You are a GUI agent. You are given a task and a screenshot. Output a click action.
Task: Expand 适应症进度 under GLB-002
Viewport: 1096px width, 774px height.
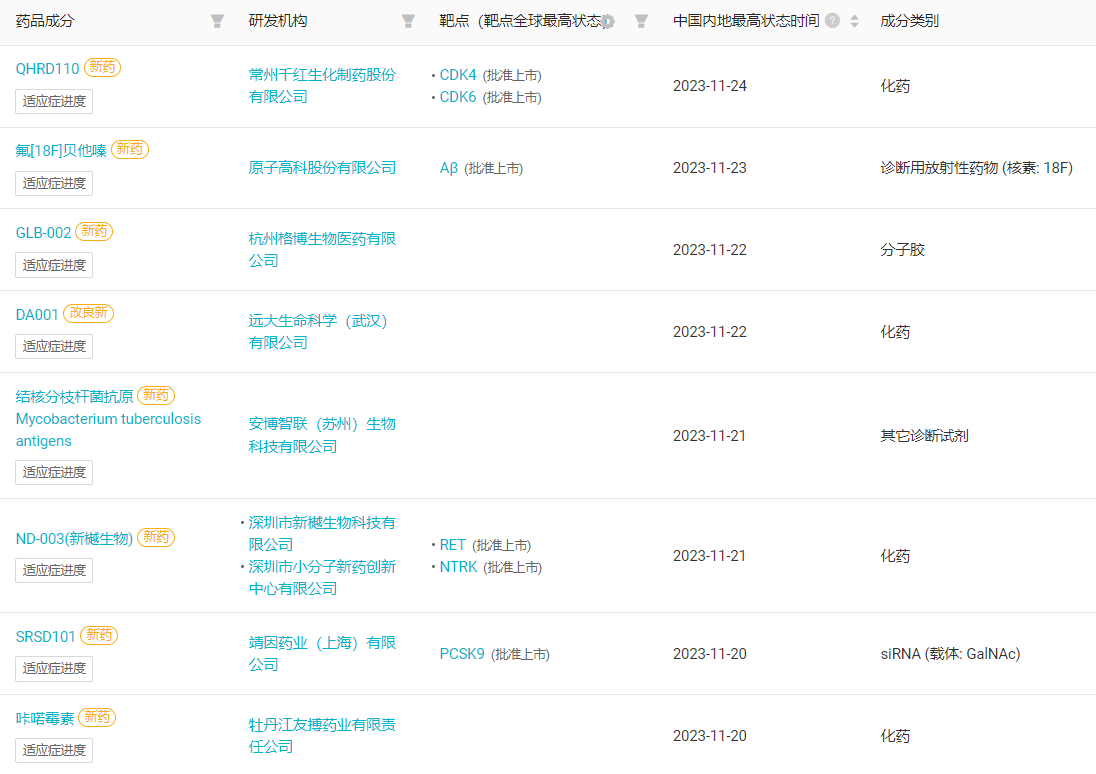pos(54,265)
